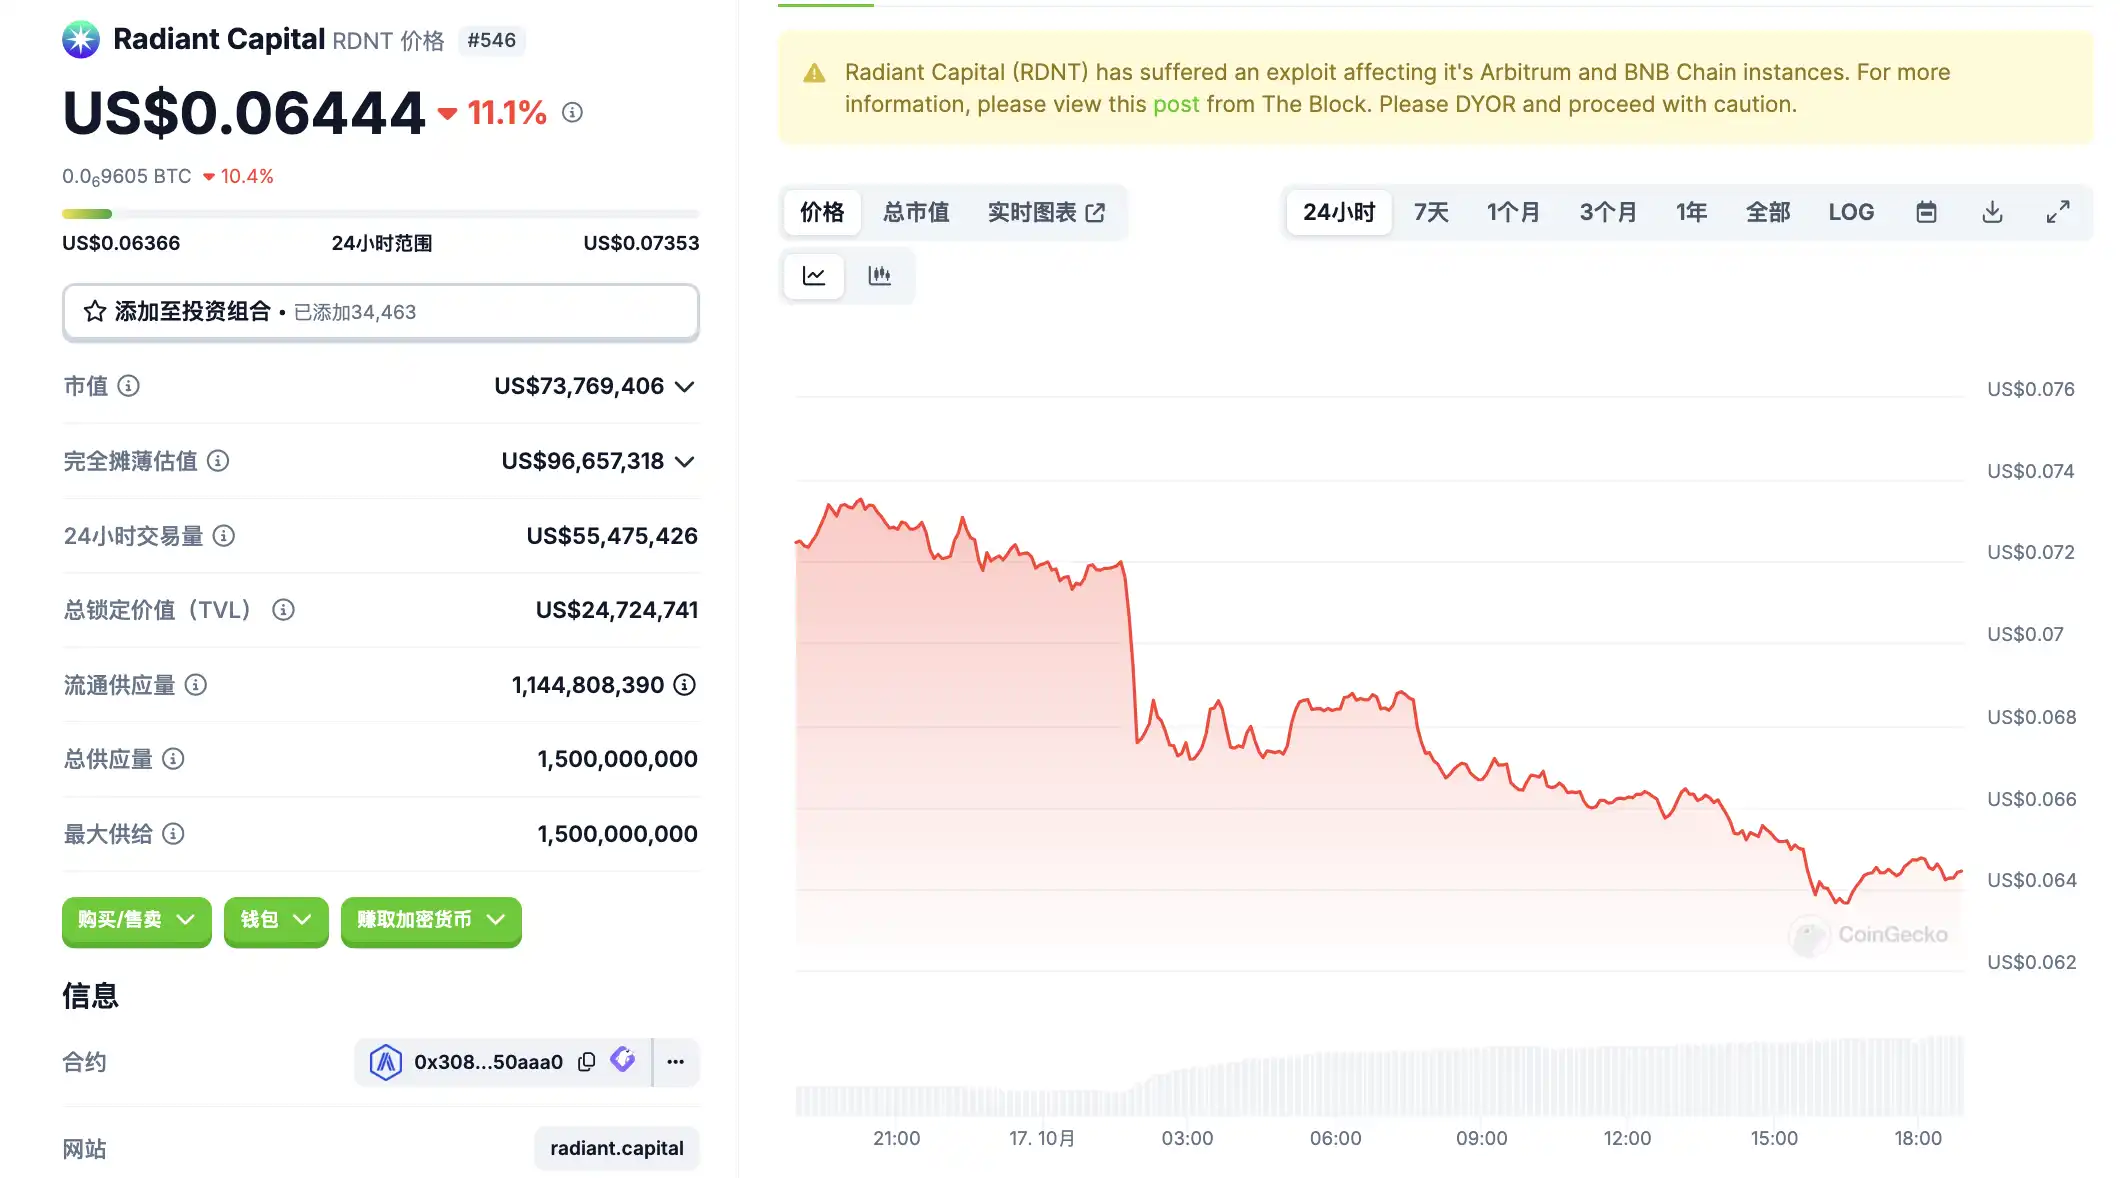2120x1178 pixels.
Task: Click the 24小时范围 price range bar
Action: click(380, 214)
